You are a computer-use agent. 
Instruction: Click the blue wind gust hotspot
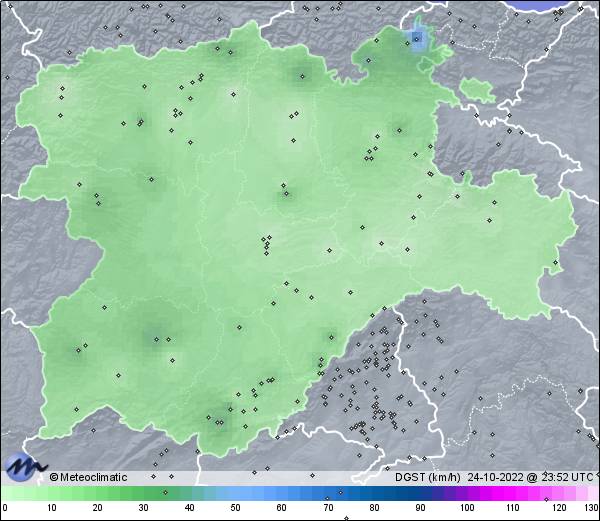pyautogui.click(x=418, y=40)
